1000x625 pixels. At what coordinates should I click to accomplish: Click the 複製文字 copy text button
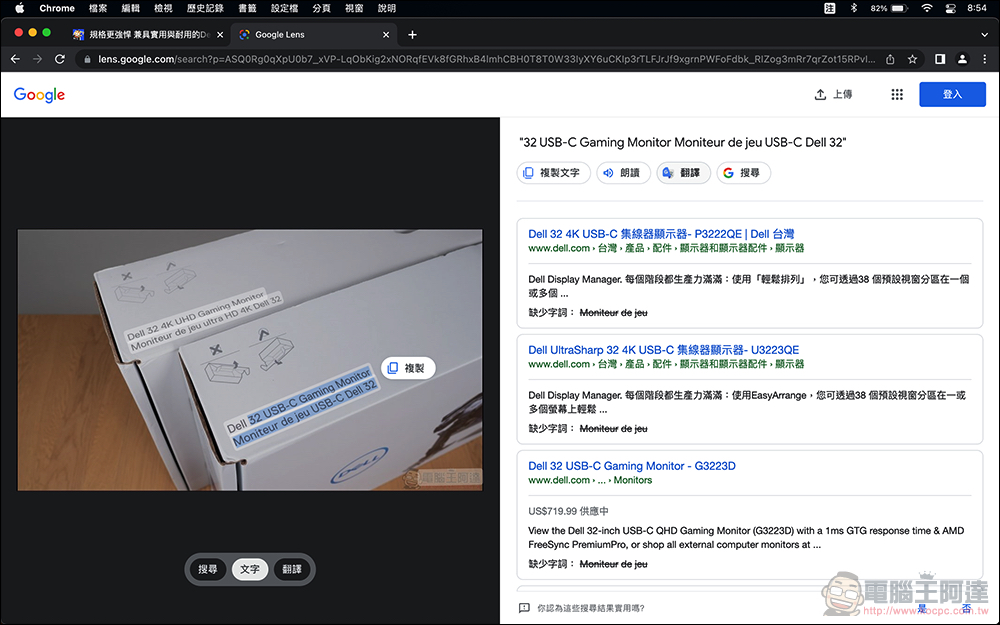coord(553,173)
